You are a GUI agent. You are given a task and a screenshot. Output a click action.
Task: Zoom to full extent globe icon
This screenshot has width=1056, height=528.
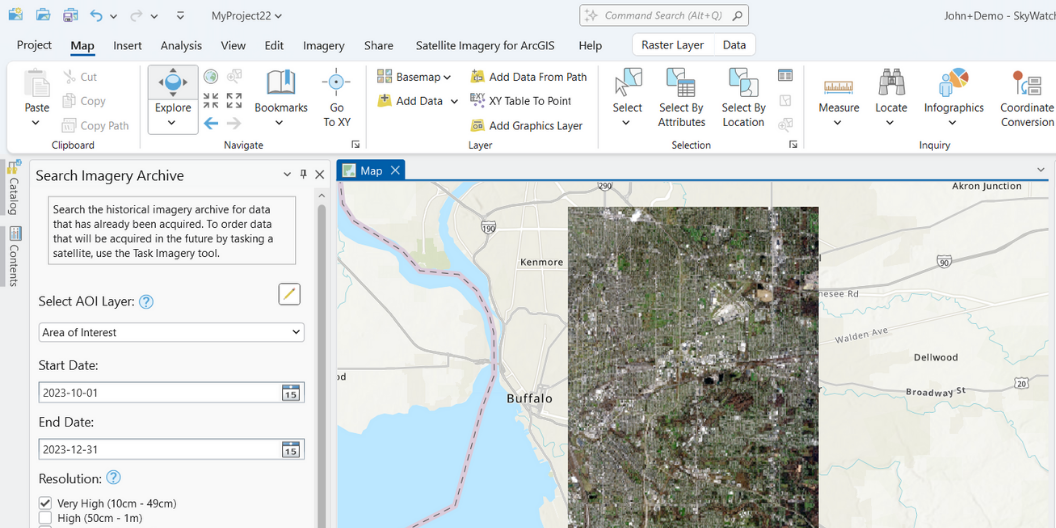pyautogui.click(x=211, y=76)
